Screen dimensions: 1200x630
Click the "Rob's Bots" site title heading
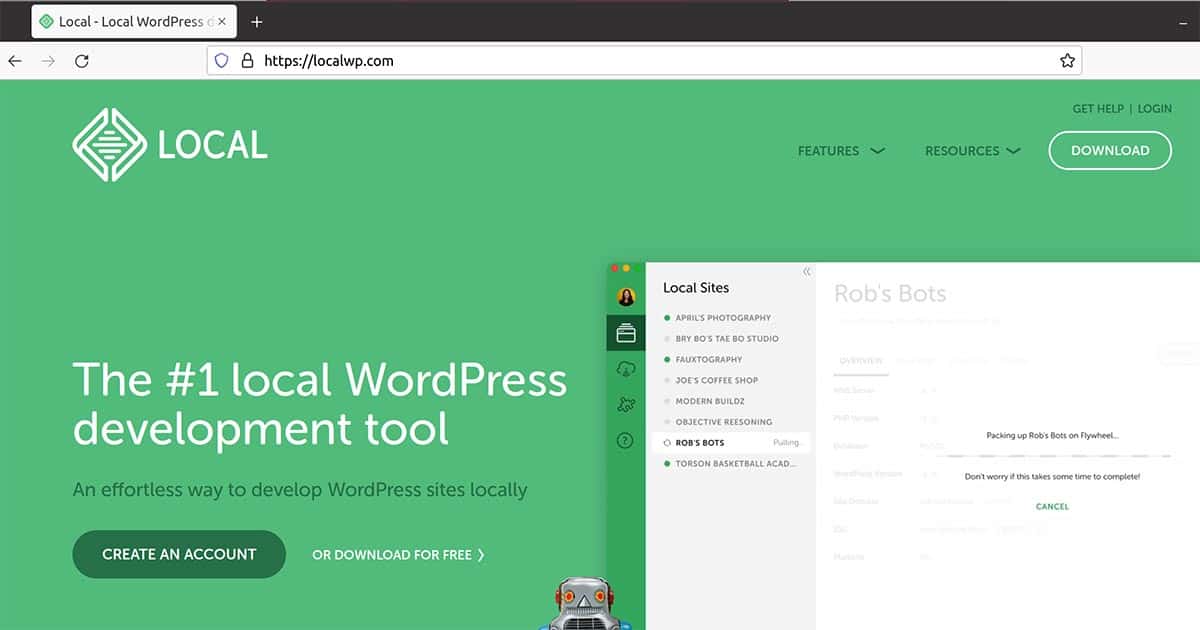(890, 294)
